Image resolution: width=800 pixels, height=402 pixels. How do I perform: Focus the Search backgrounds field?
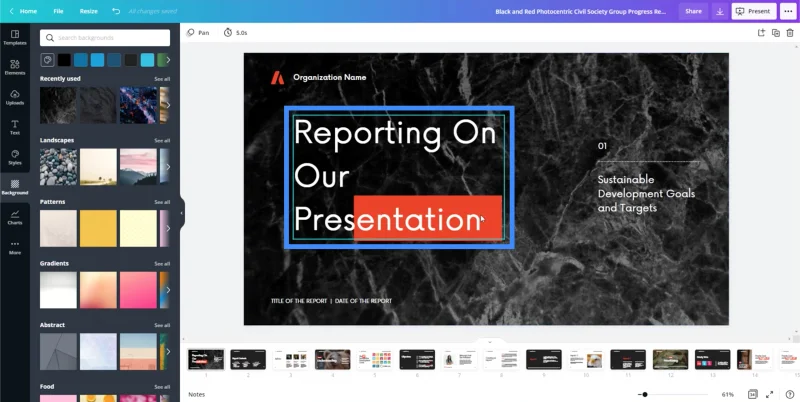coord(105,38)
